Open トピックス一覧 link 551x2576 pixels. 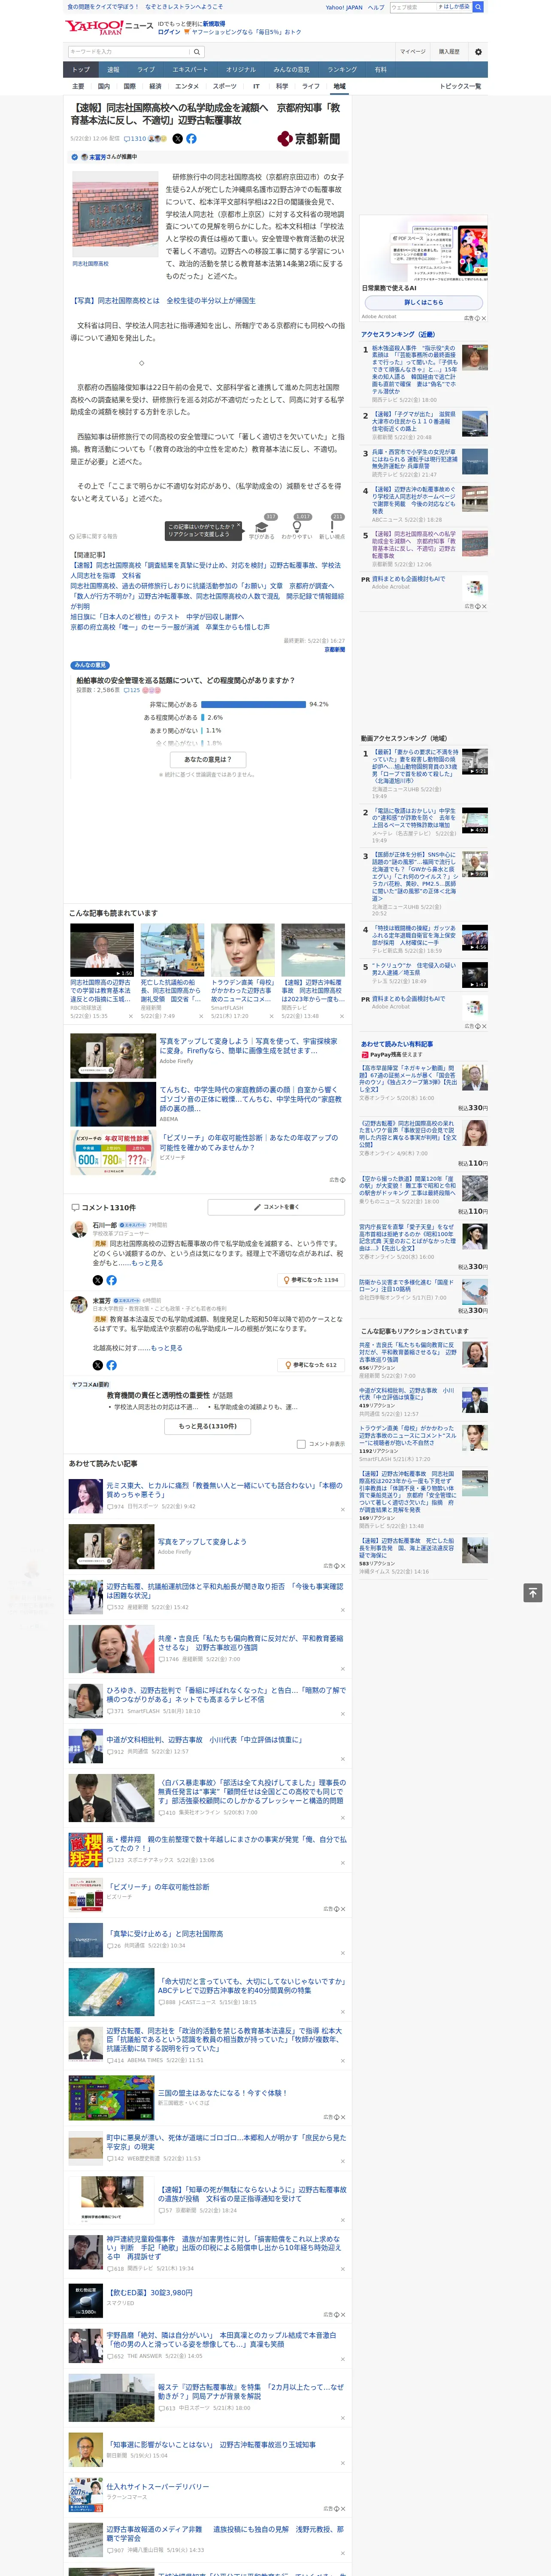tap(460, 87)
